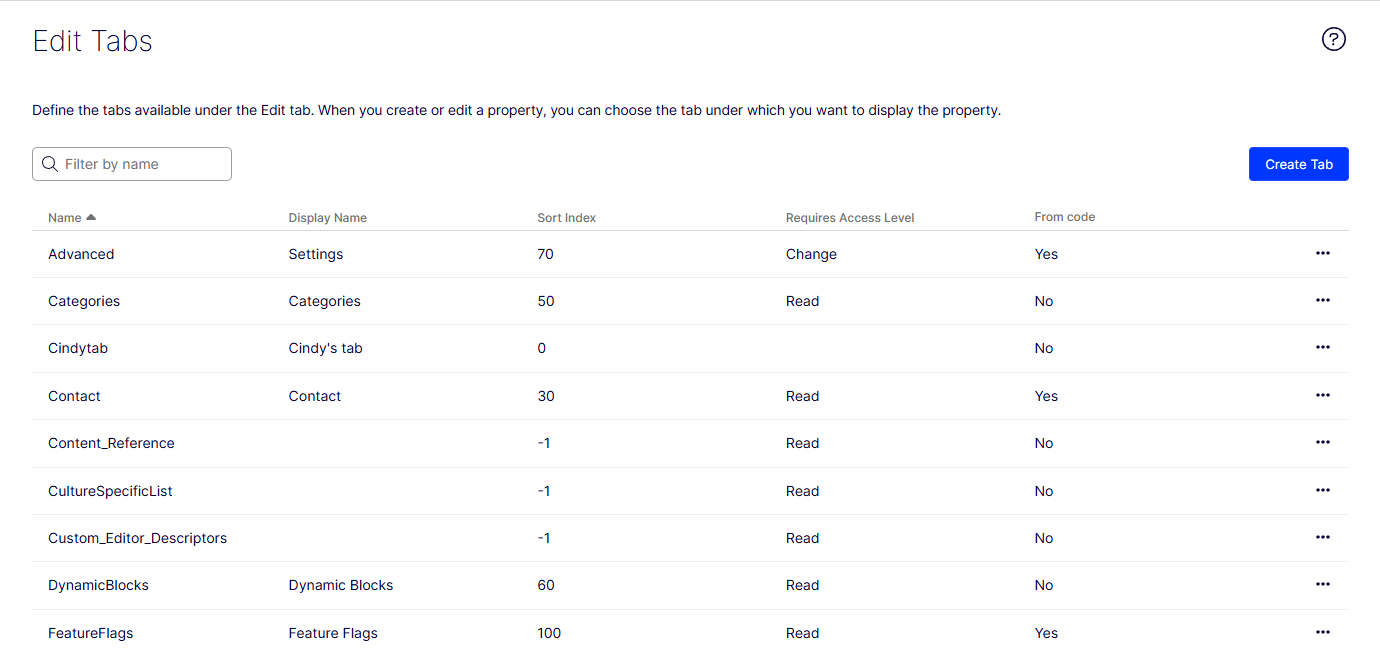Image resolution: width=1380 pixels, height=655 pixels.
Task: Open the ellipsis menu for Cindytab row
Action: point(1322,347)
